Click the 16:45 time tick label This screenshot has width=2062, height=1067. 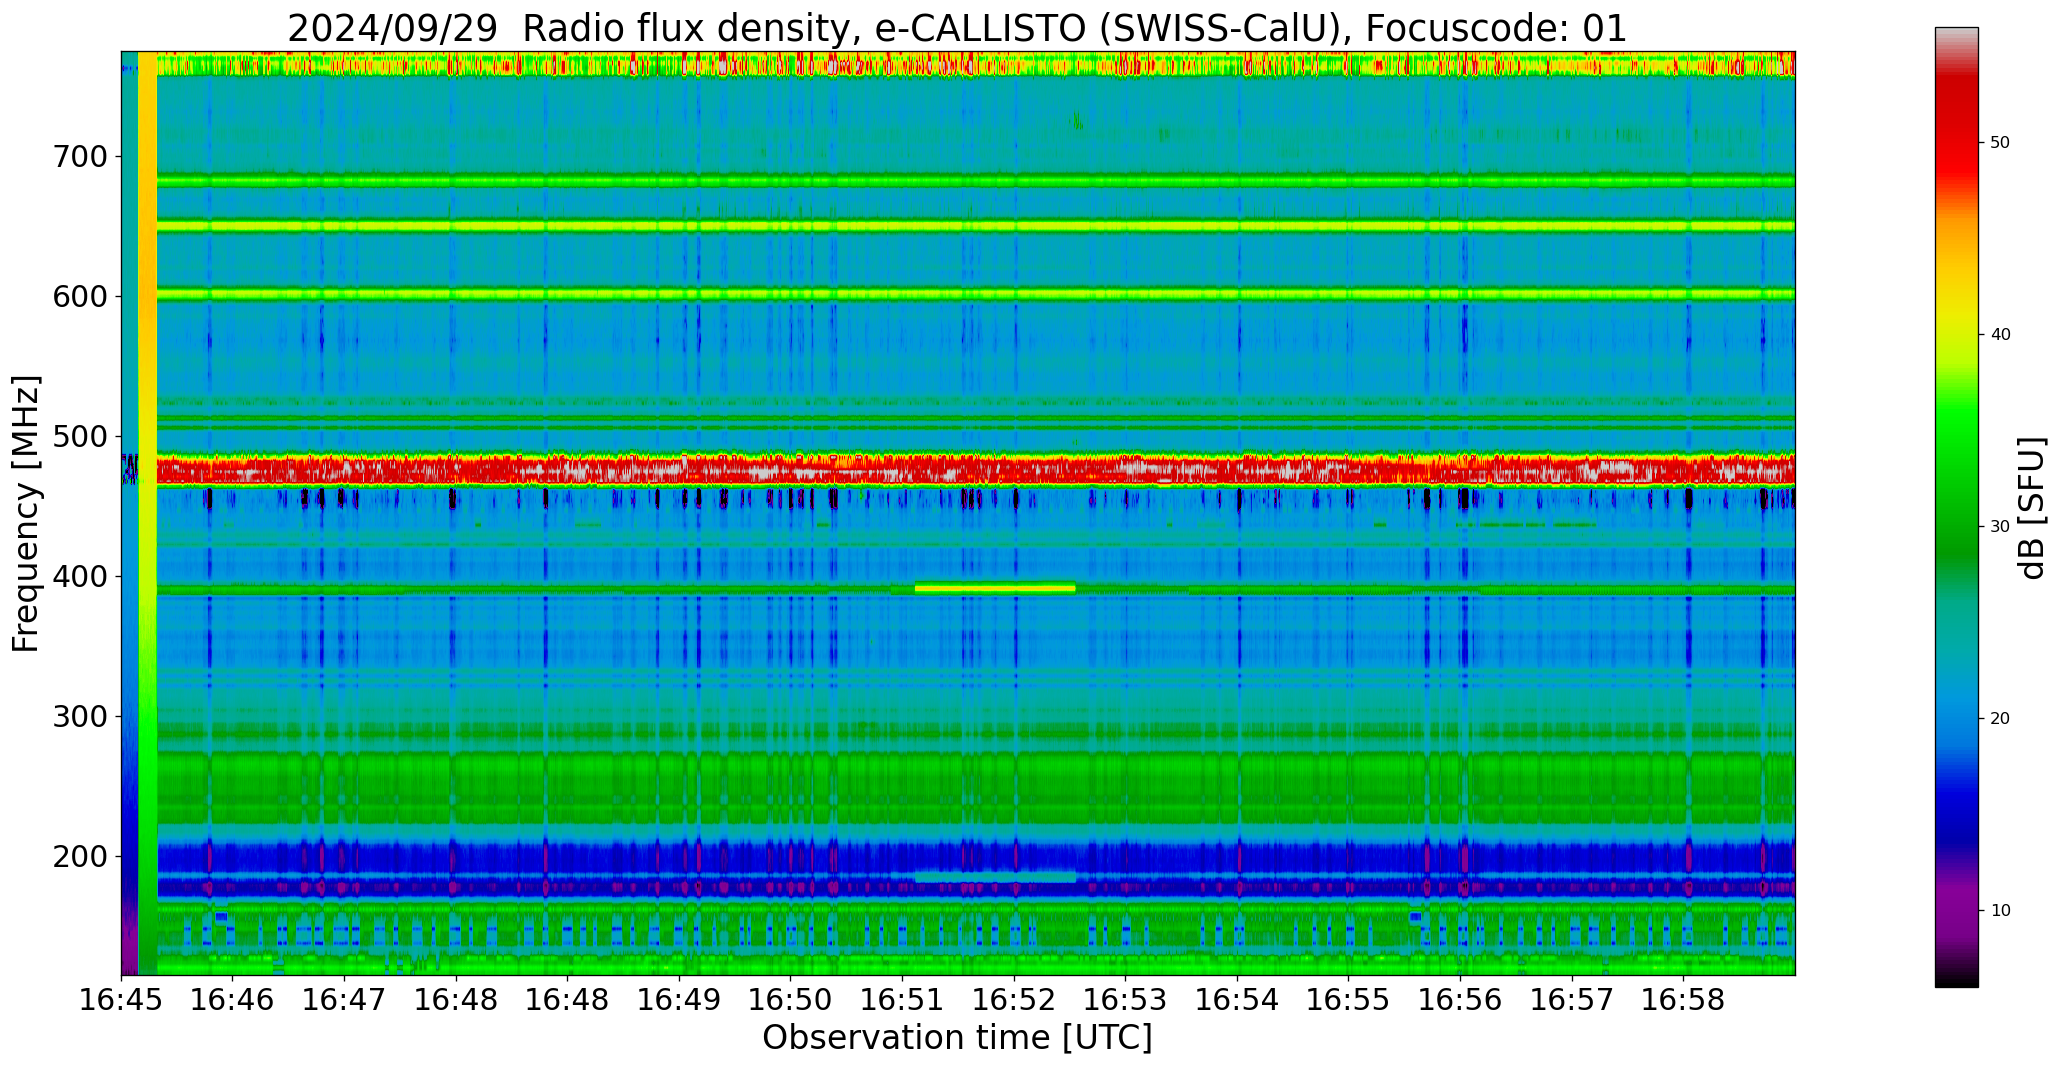(x=122, y=1000)
